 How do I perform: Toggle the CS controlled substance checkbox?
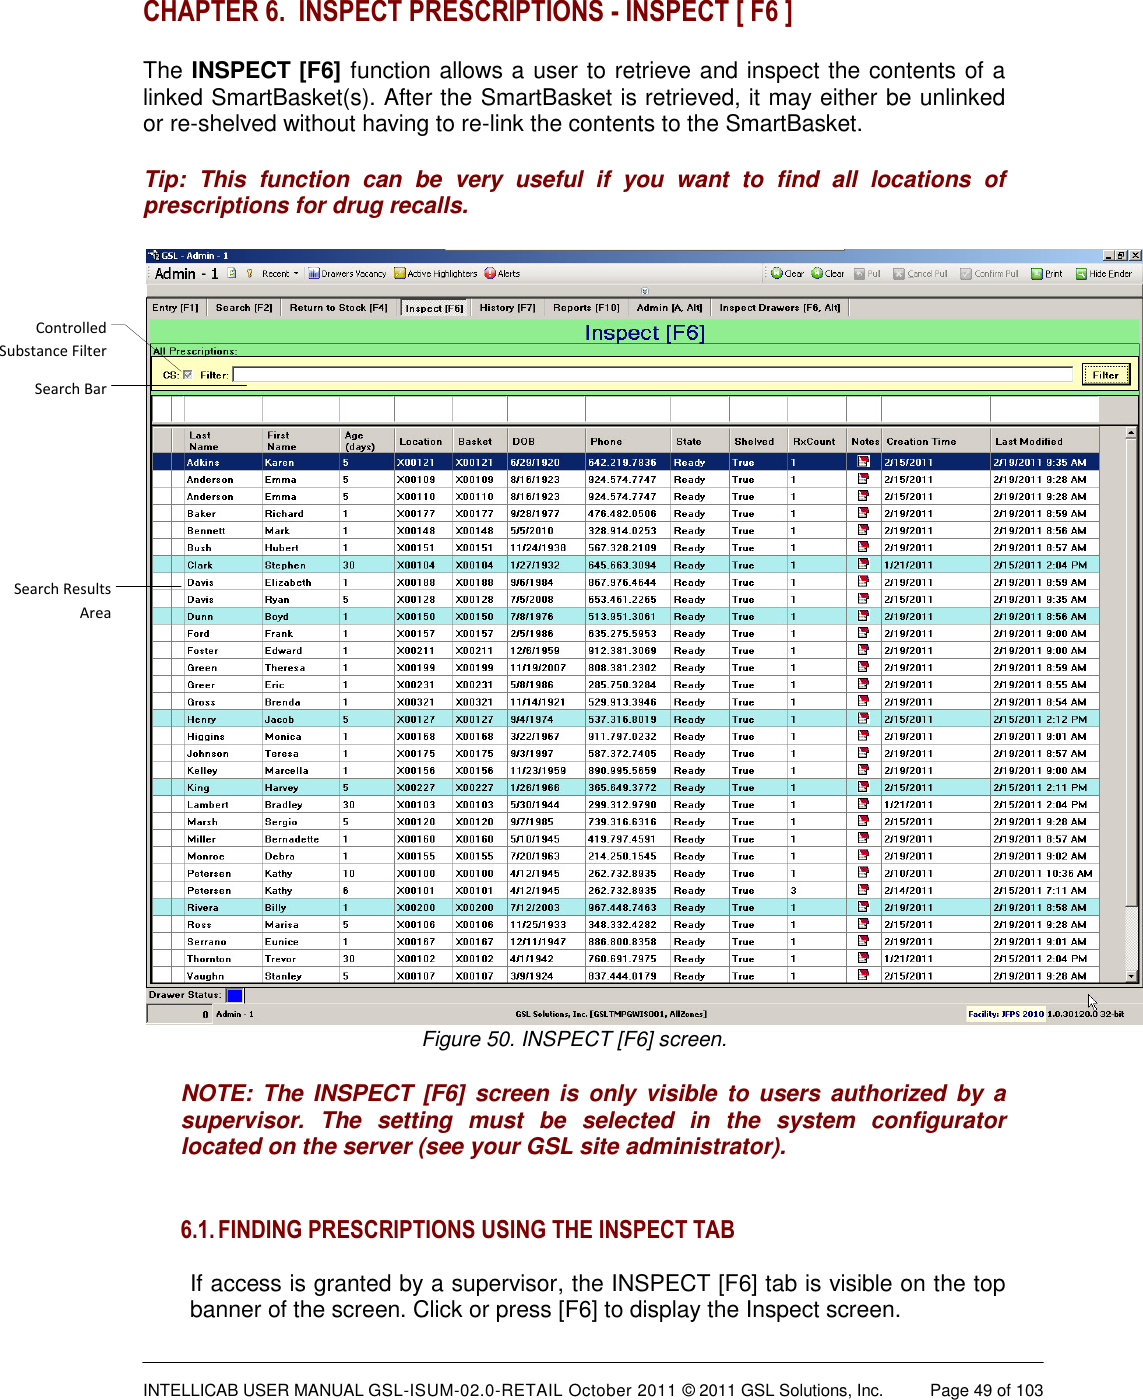[185, 373]
